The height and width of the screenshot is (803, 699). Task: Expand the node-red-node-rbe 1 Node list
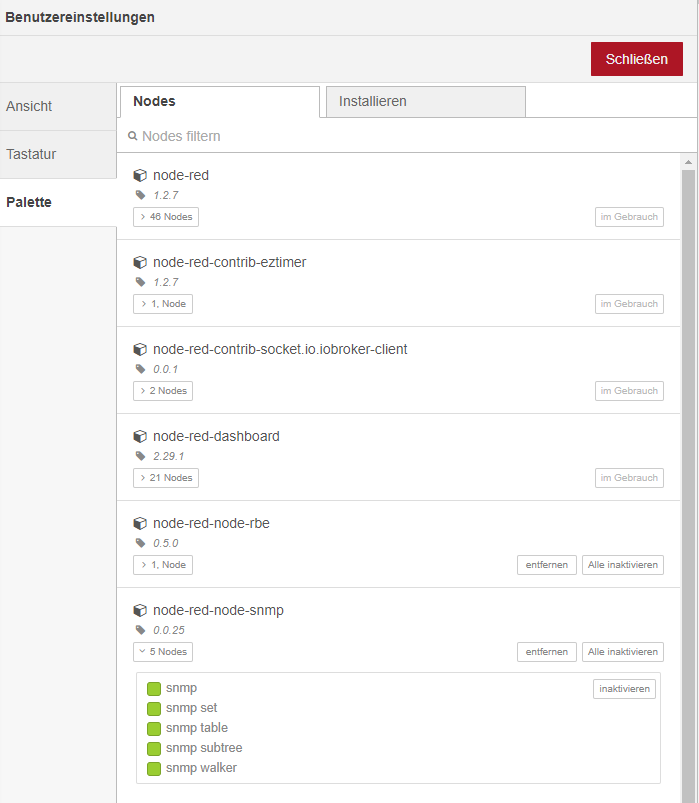point(163,565)
